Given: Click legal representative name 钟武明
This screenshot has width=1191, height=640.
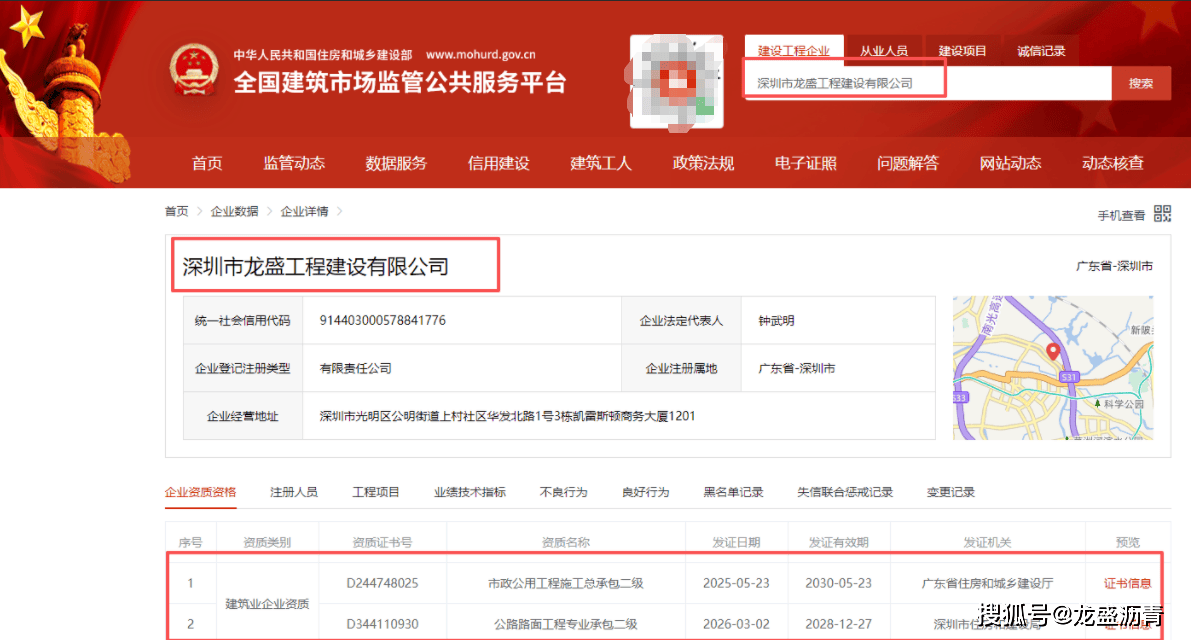Looking at the screenshot, I should pyautogui.click(x=776, y=320).
